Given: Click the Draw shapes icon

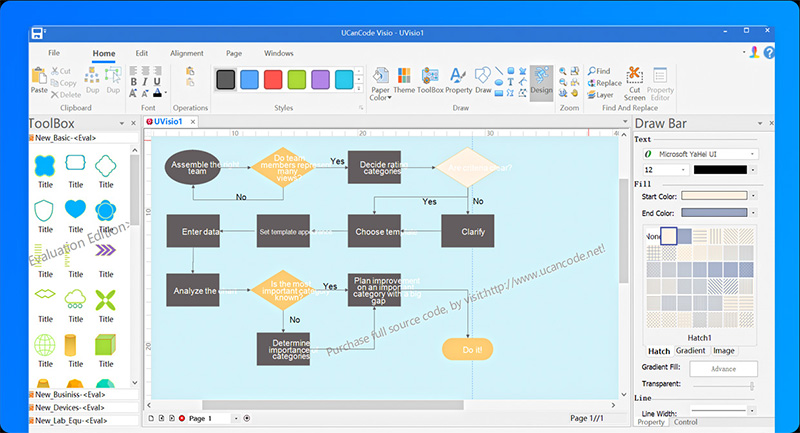Looking at the screenshot, I should (483, 81).
